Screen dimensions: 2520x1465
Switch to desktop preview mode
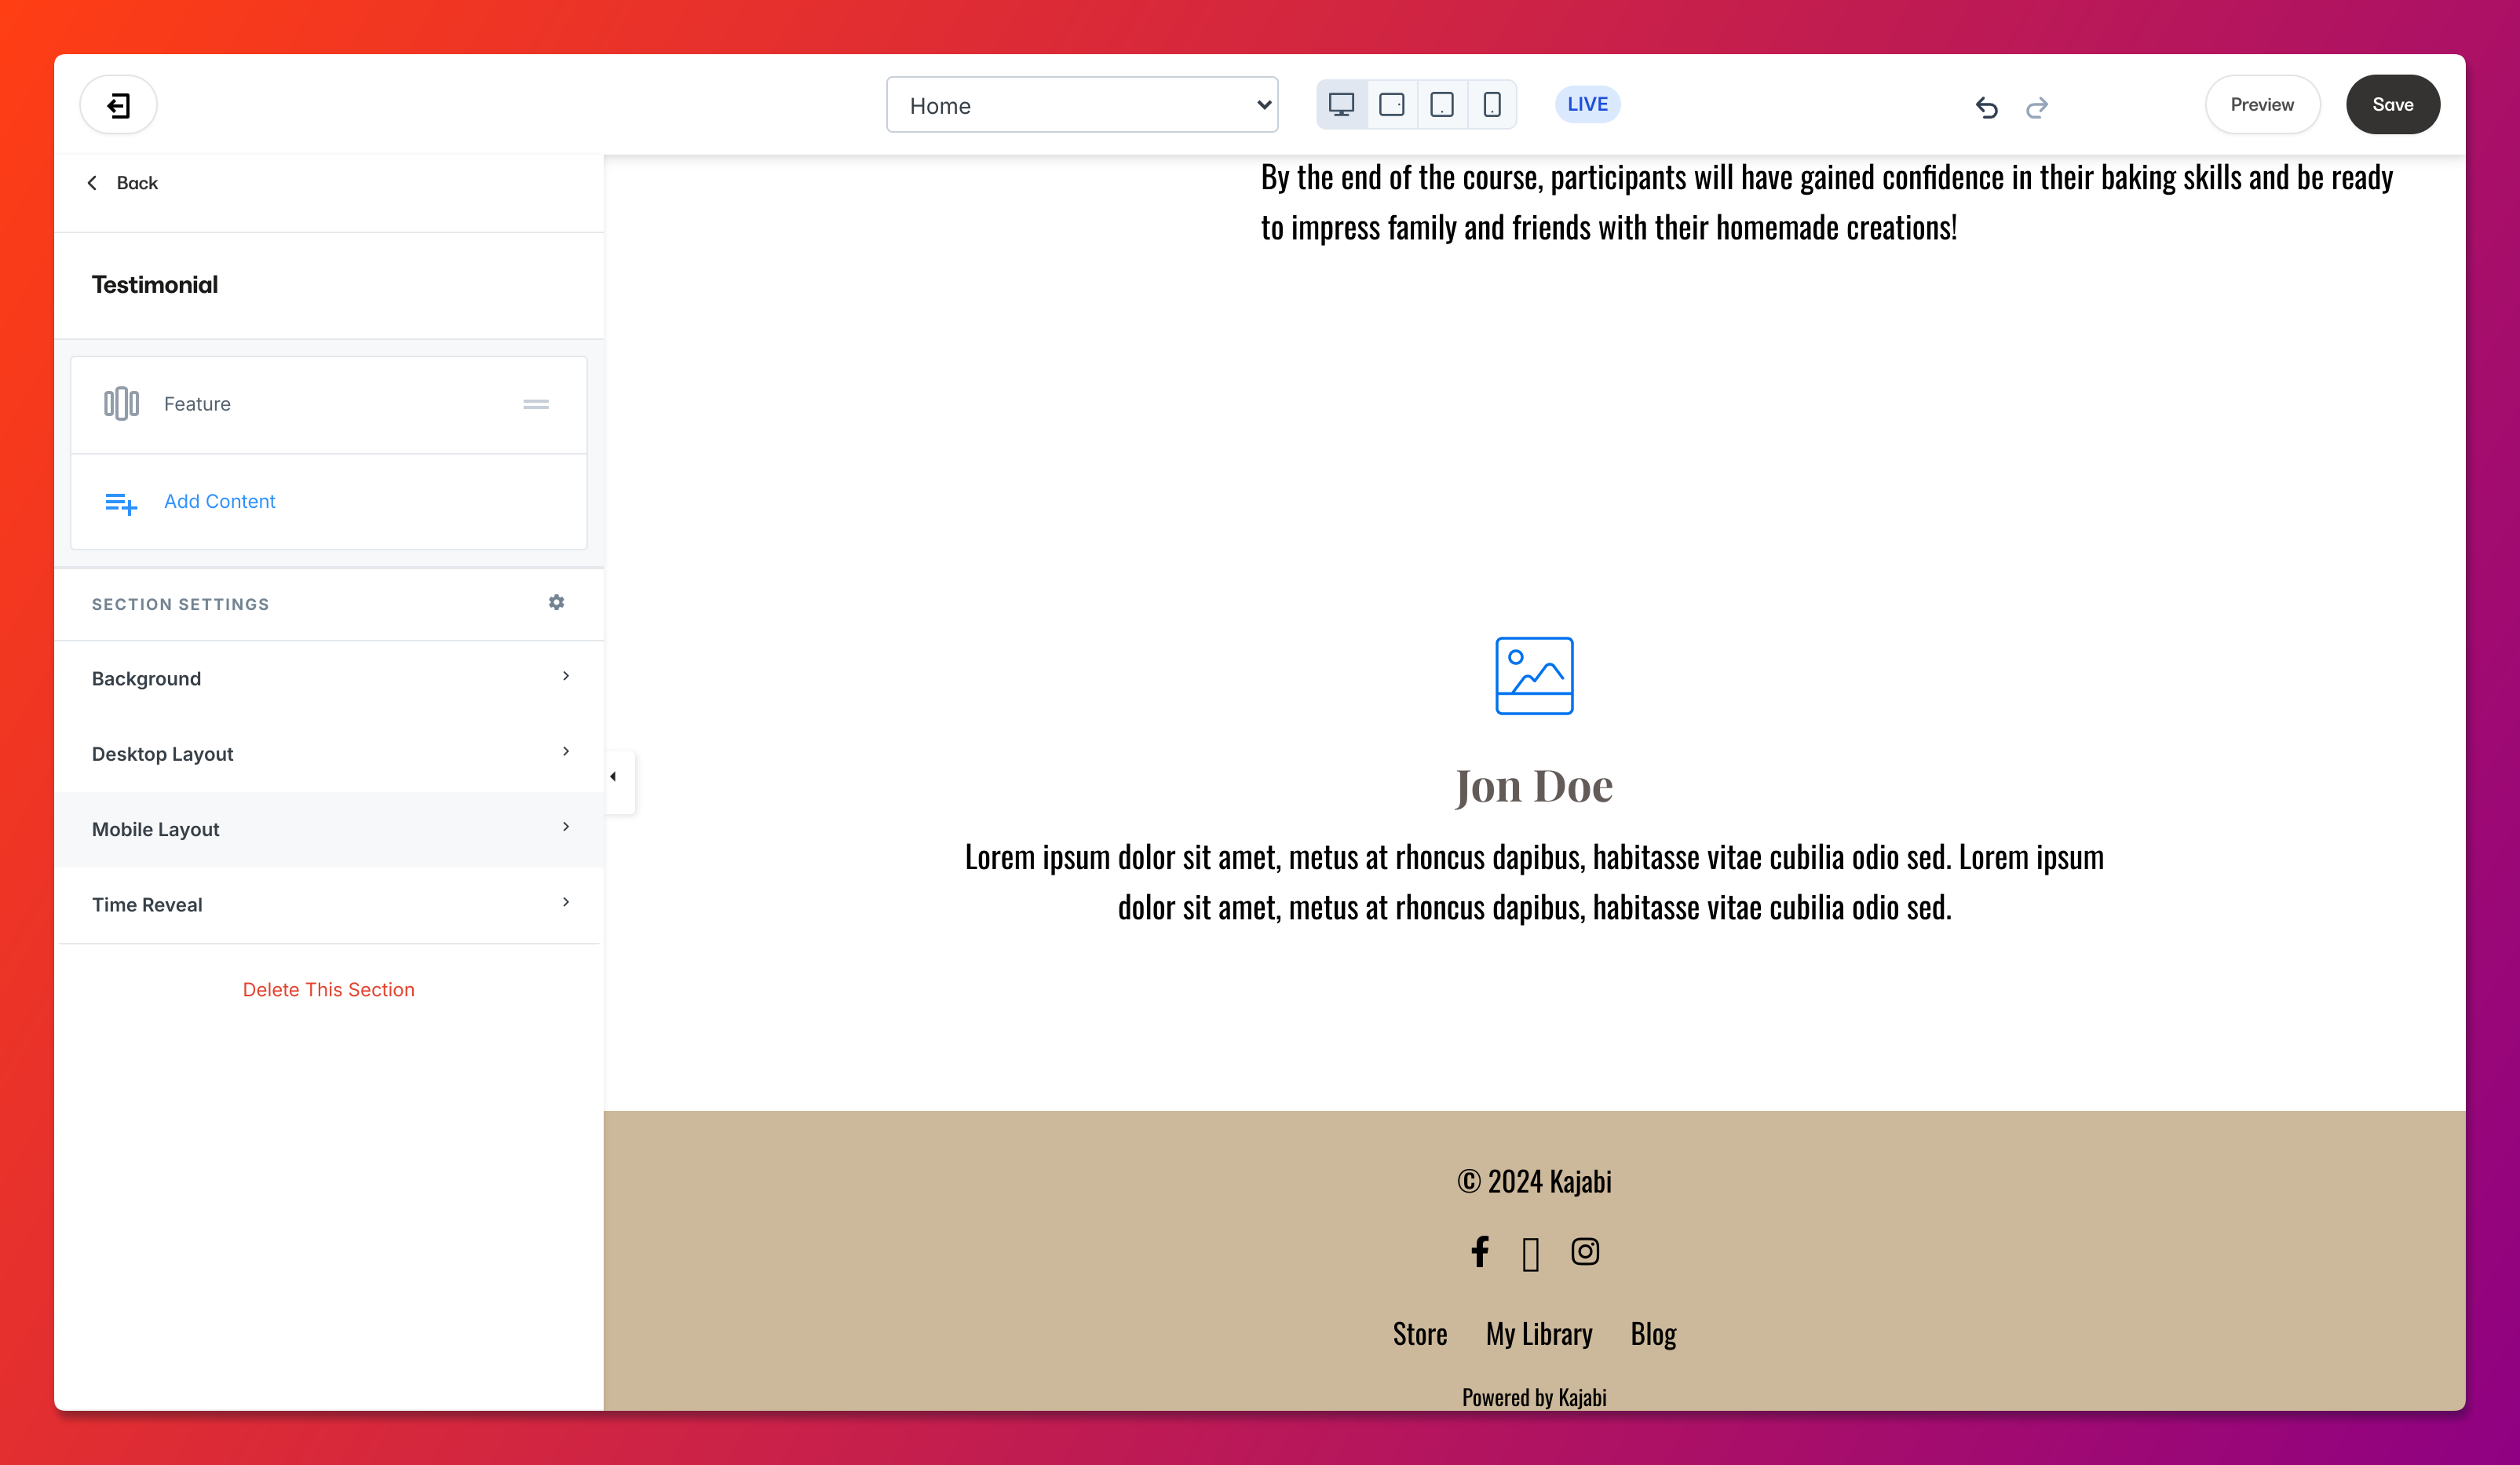pyautogui.click(x=1341, y=105)
